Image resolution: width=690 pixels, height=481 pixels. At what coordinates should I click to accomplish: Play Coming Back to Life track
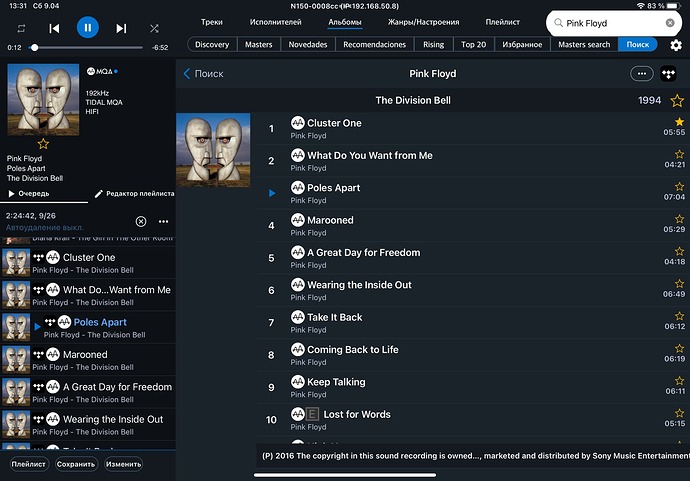click(473, 355)
